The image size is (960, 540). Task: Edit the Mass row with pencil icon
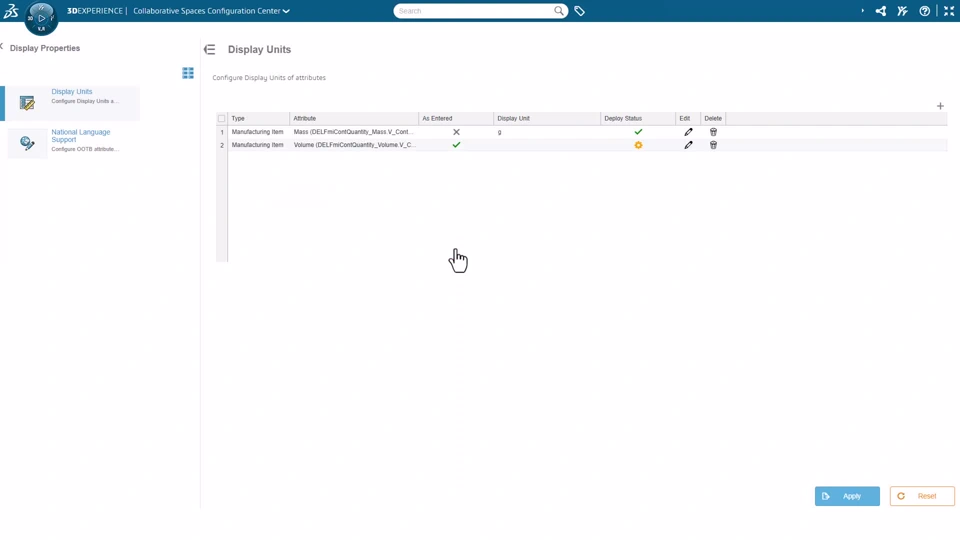coord(688,132)
